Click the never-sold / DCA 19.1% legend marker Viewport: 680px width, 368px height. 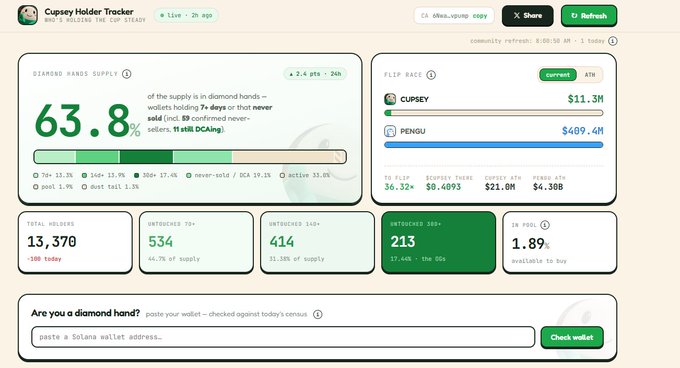[x=189, y=175]
